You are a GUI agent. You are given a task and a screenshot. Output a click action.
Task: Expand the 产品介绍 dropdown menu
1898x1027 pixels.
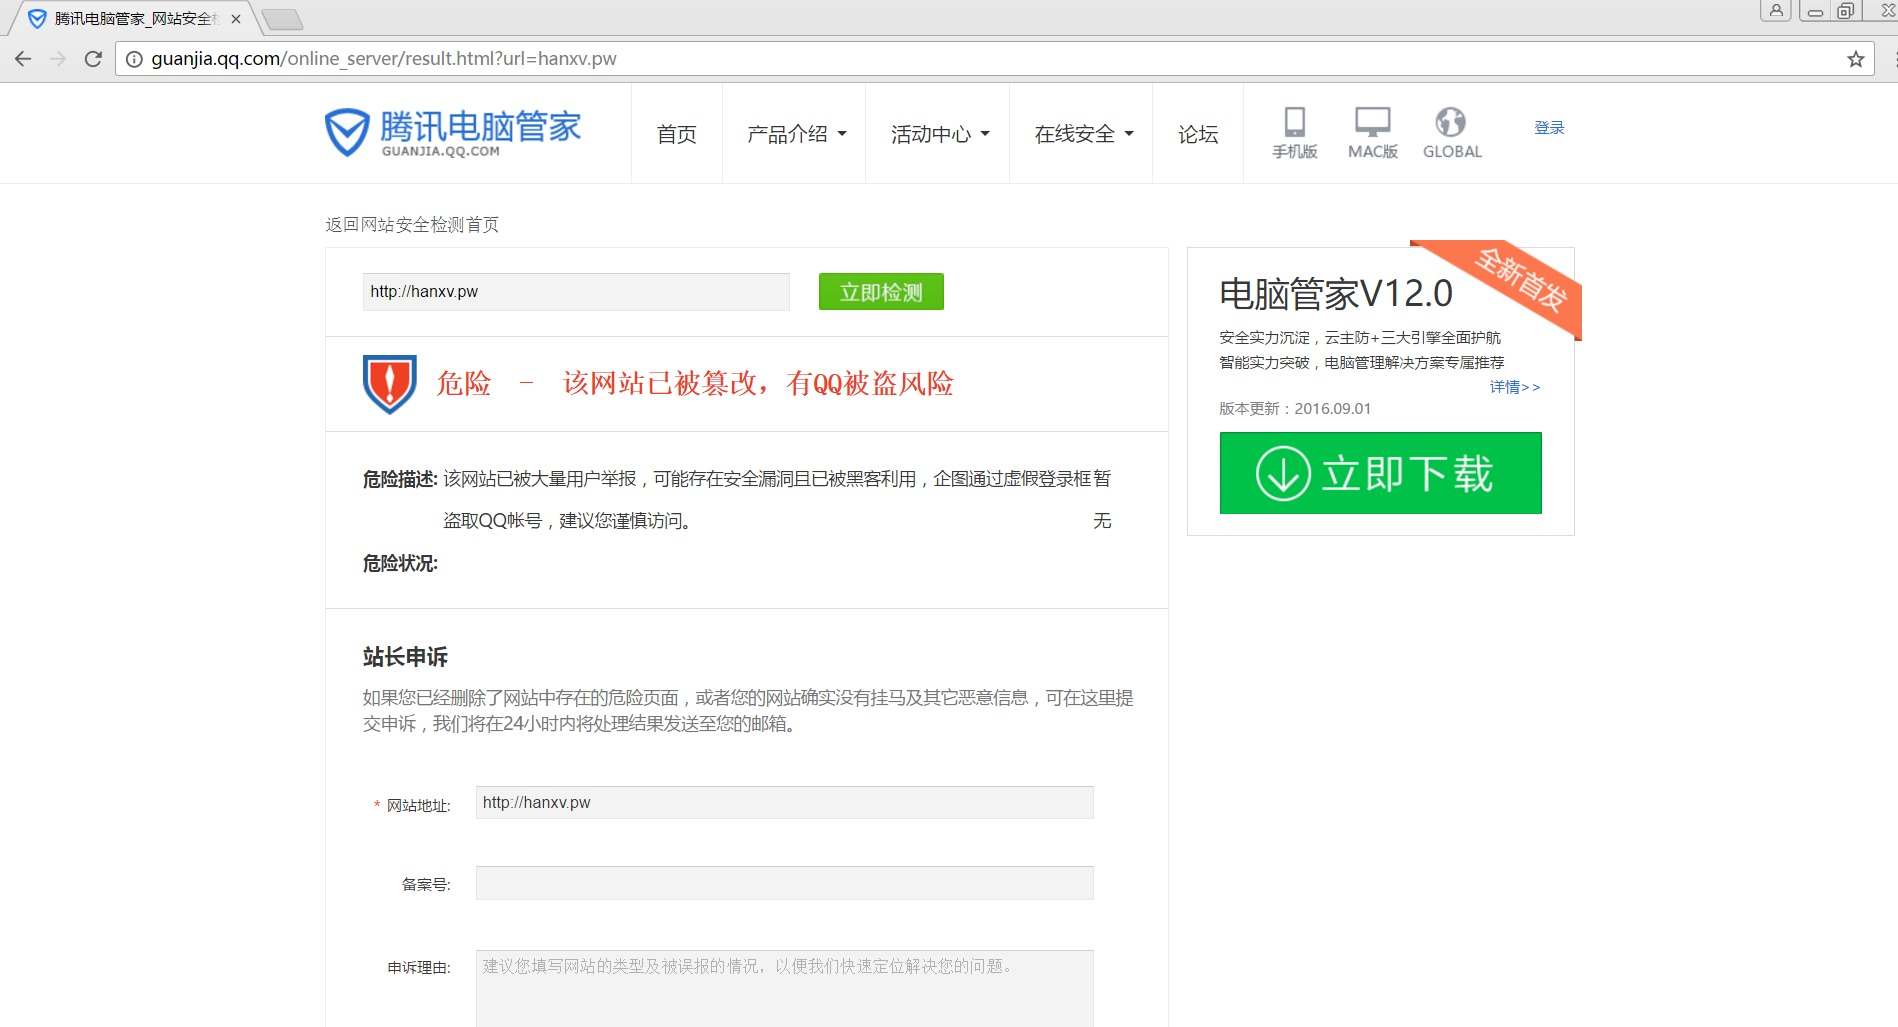(796, 134)
